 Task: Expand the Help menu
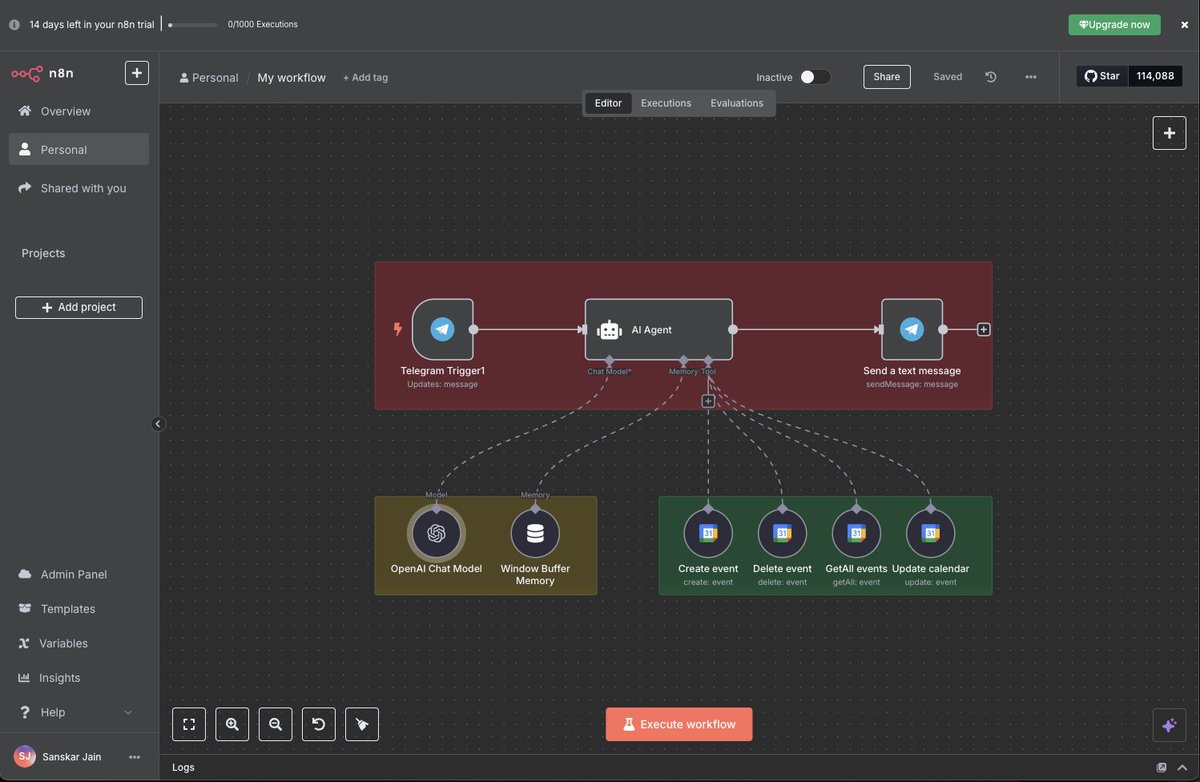click(x=75, y=712)
